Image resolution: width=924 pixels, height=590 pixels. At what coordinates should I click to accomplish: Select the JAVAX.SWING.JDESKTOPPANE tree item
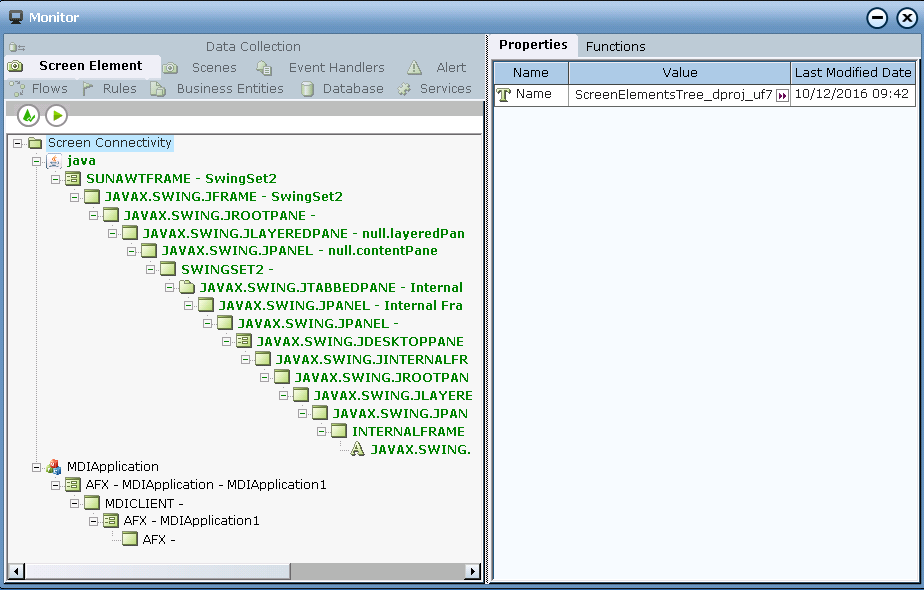tap(359, 341)
